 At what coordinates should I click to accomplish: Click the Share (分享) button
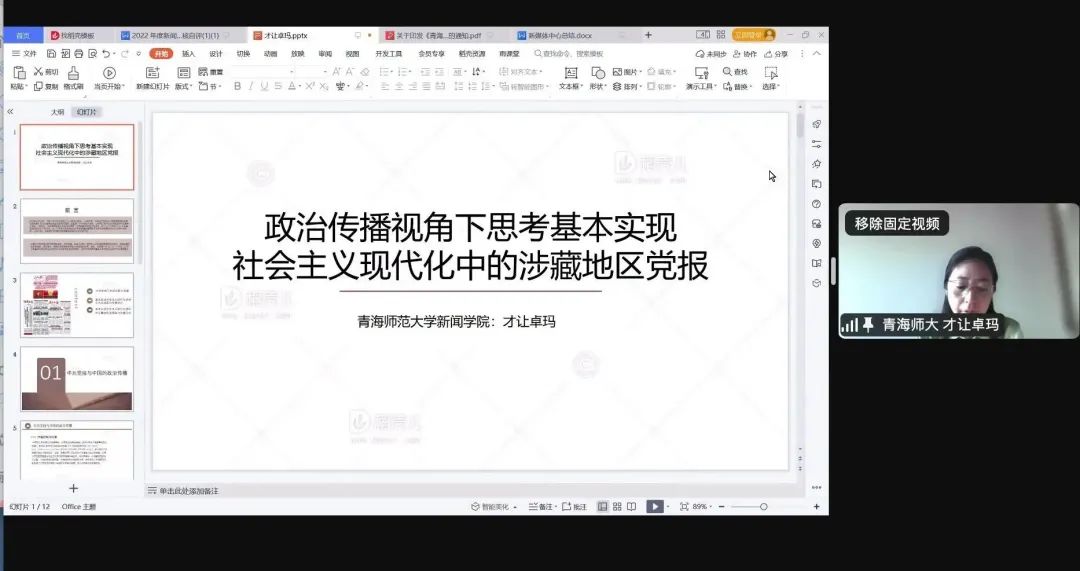(x=775, y=54)
